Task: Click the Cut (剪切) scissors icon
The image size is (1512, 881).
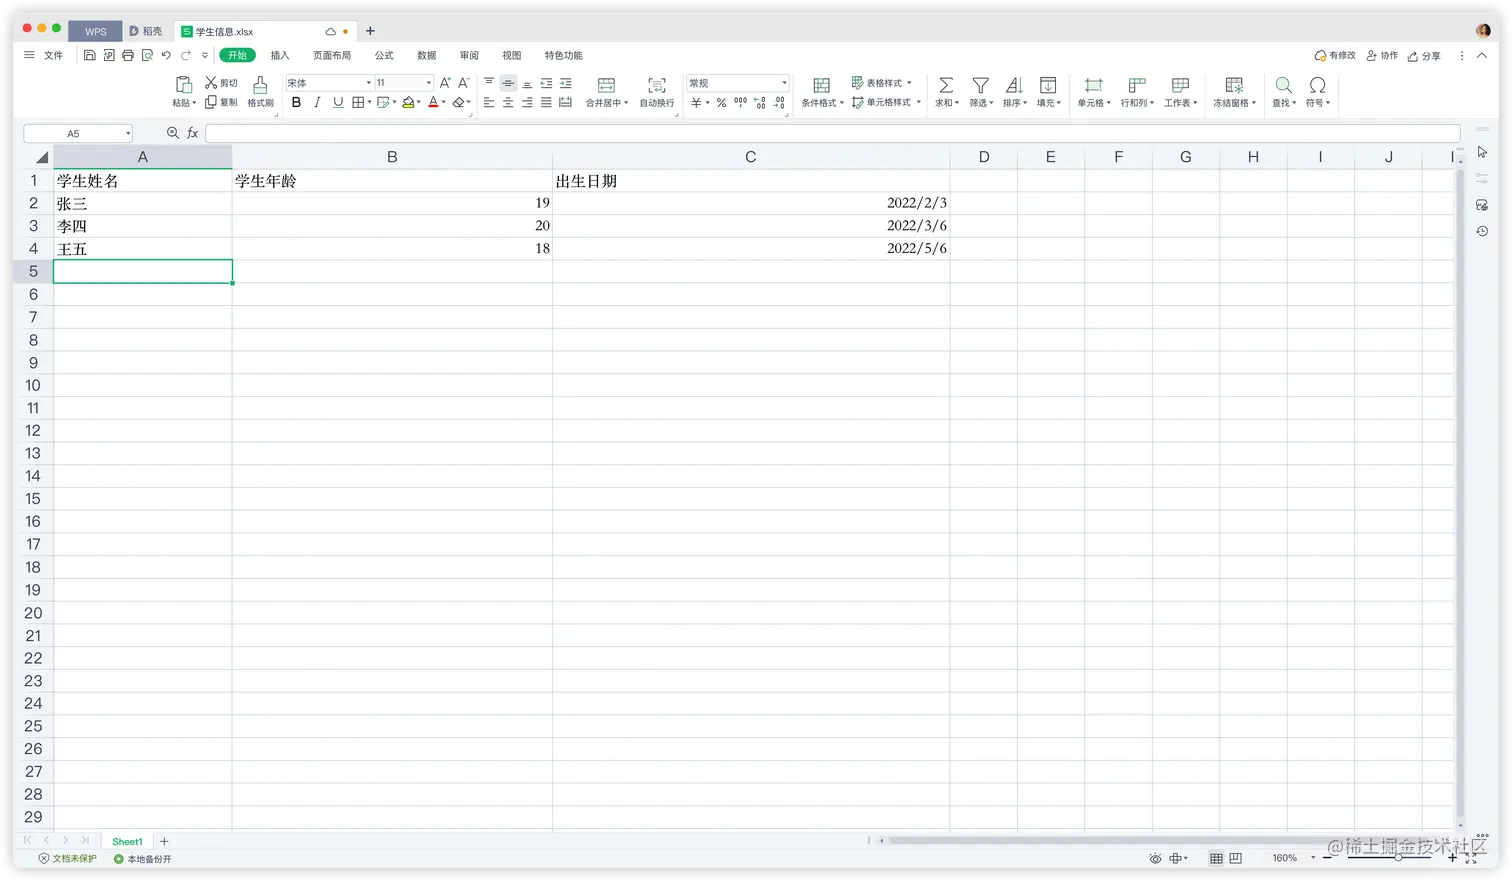Action: coord(211,83)
